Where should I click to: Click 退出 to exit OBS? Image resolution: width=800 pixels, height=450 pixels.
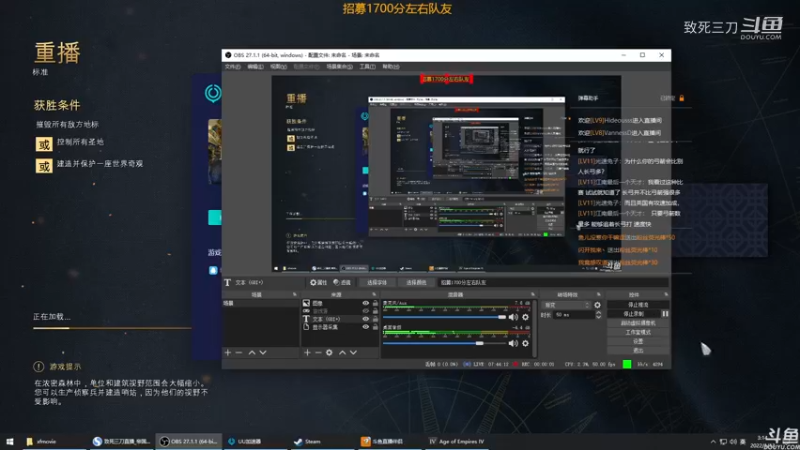[x=638, y=351]
